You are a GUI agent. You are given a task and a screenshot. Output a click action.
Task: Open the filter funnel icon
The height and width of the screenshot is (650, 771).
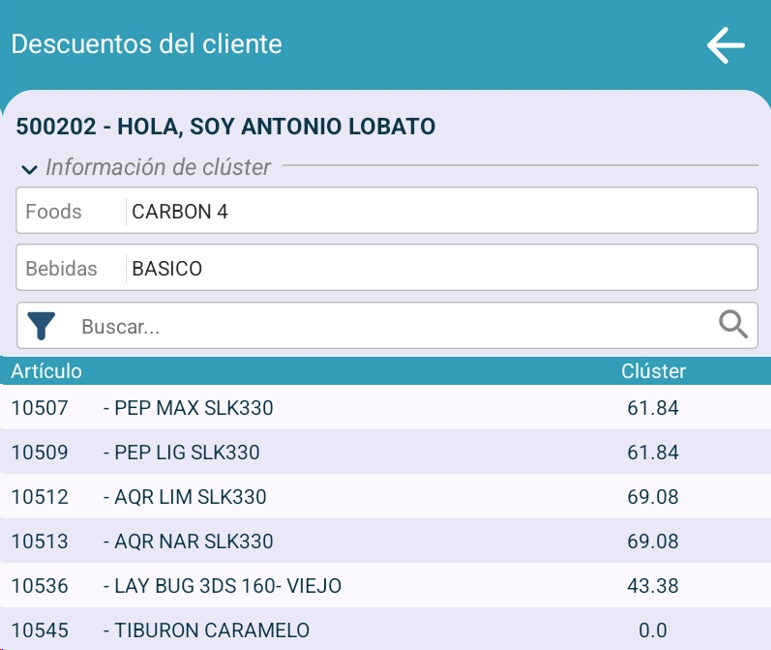(x=41, y=326)
